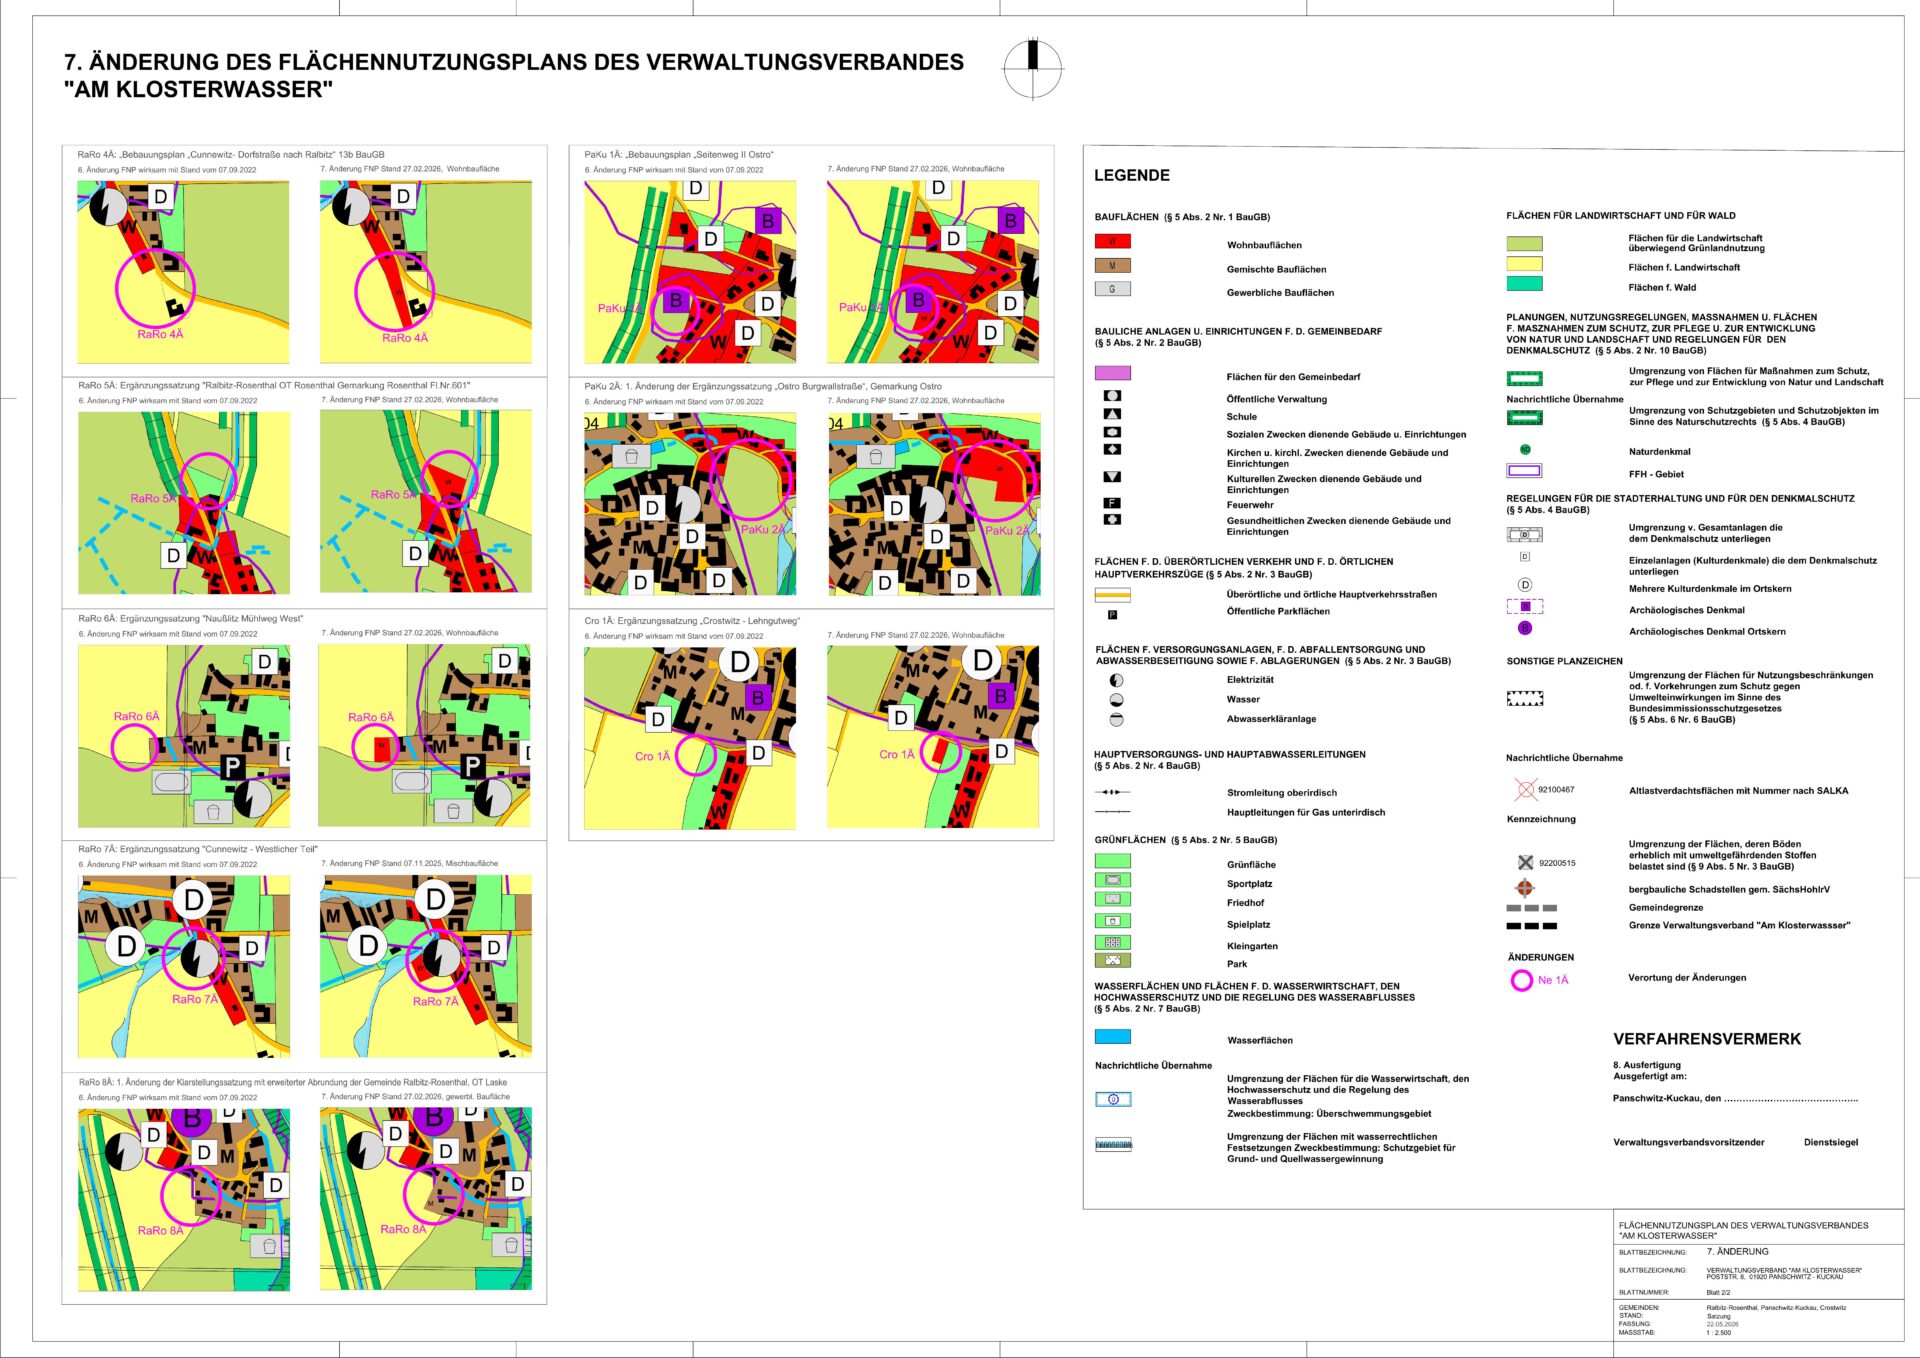Click the magenta Ne 1Ä change circle
Viewport: 1920px width, 1358px height.
click(1521, 981)
